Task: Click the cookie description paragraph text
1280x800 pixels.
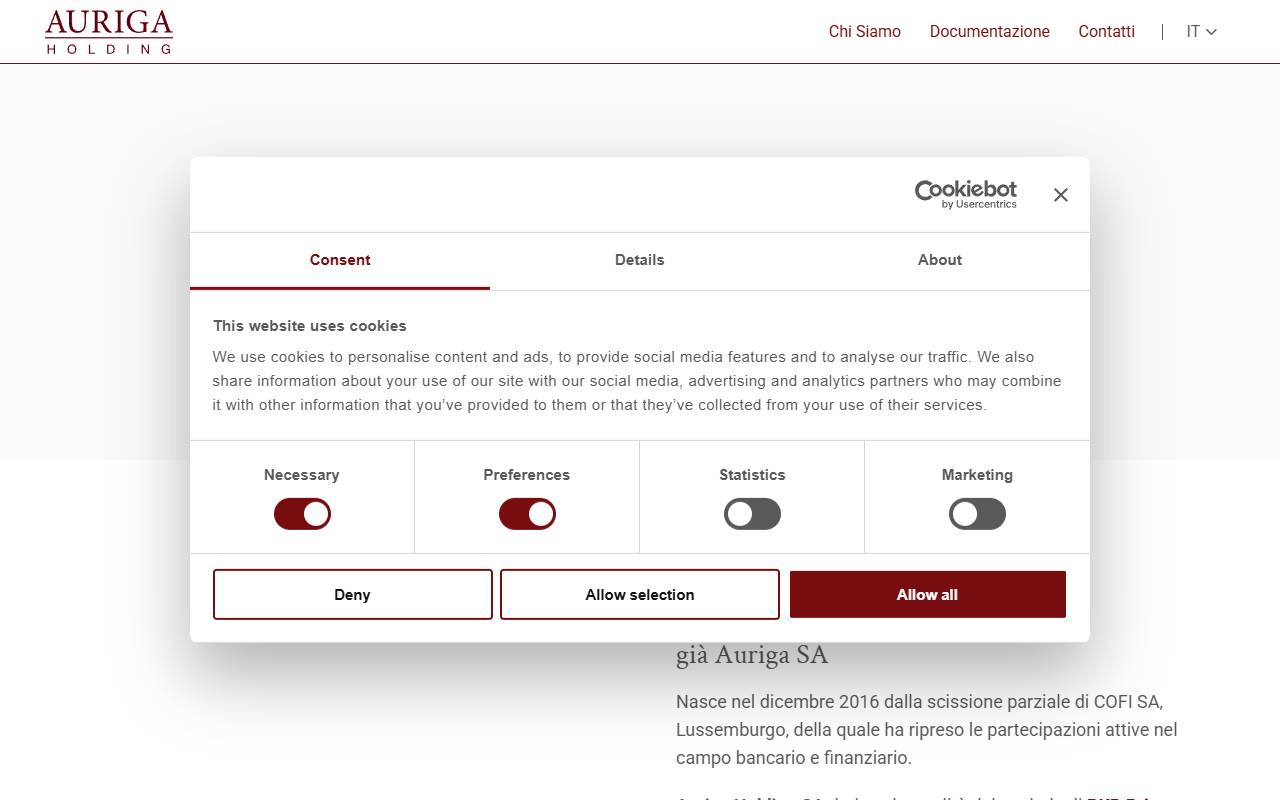Action: [637, 381]
